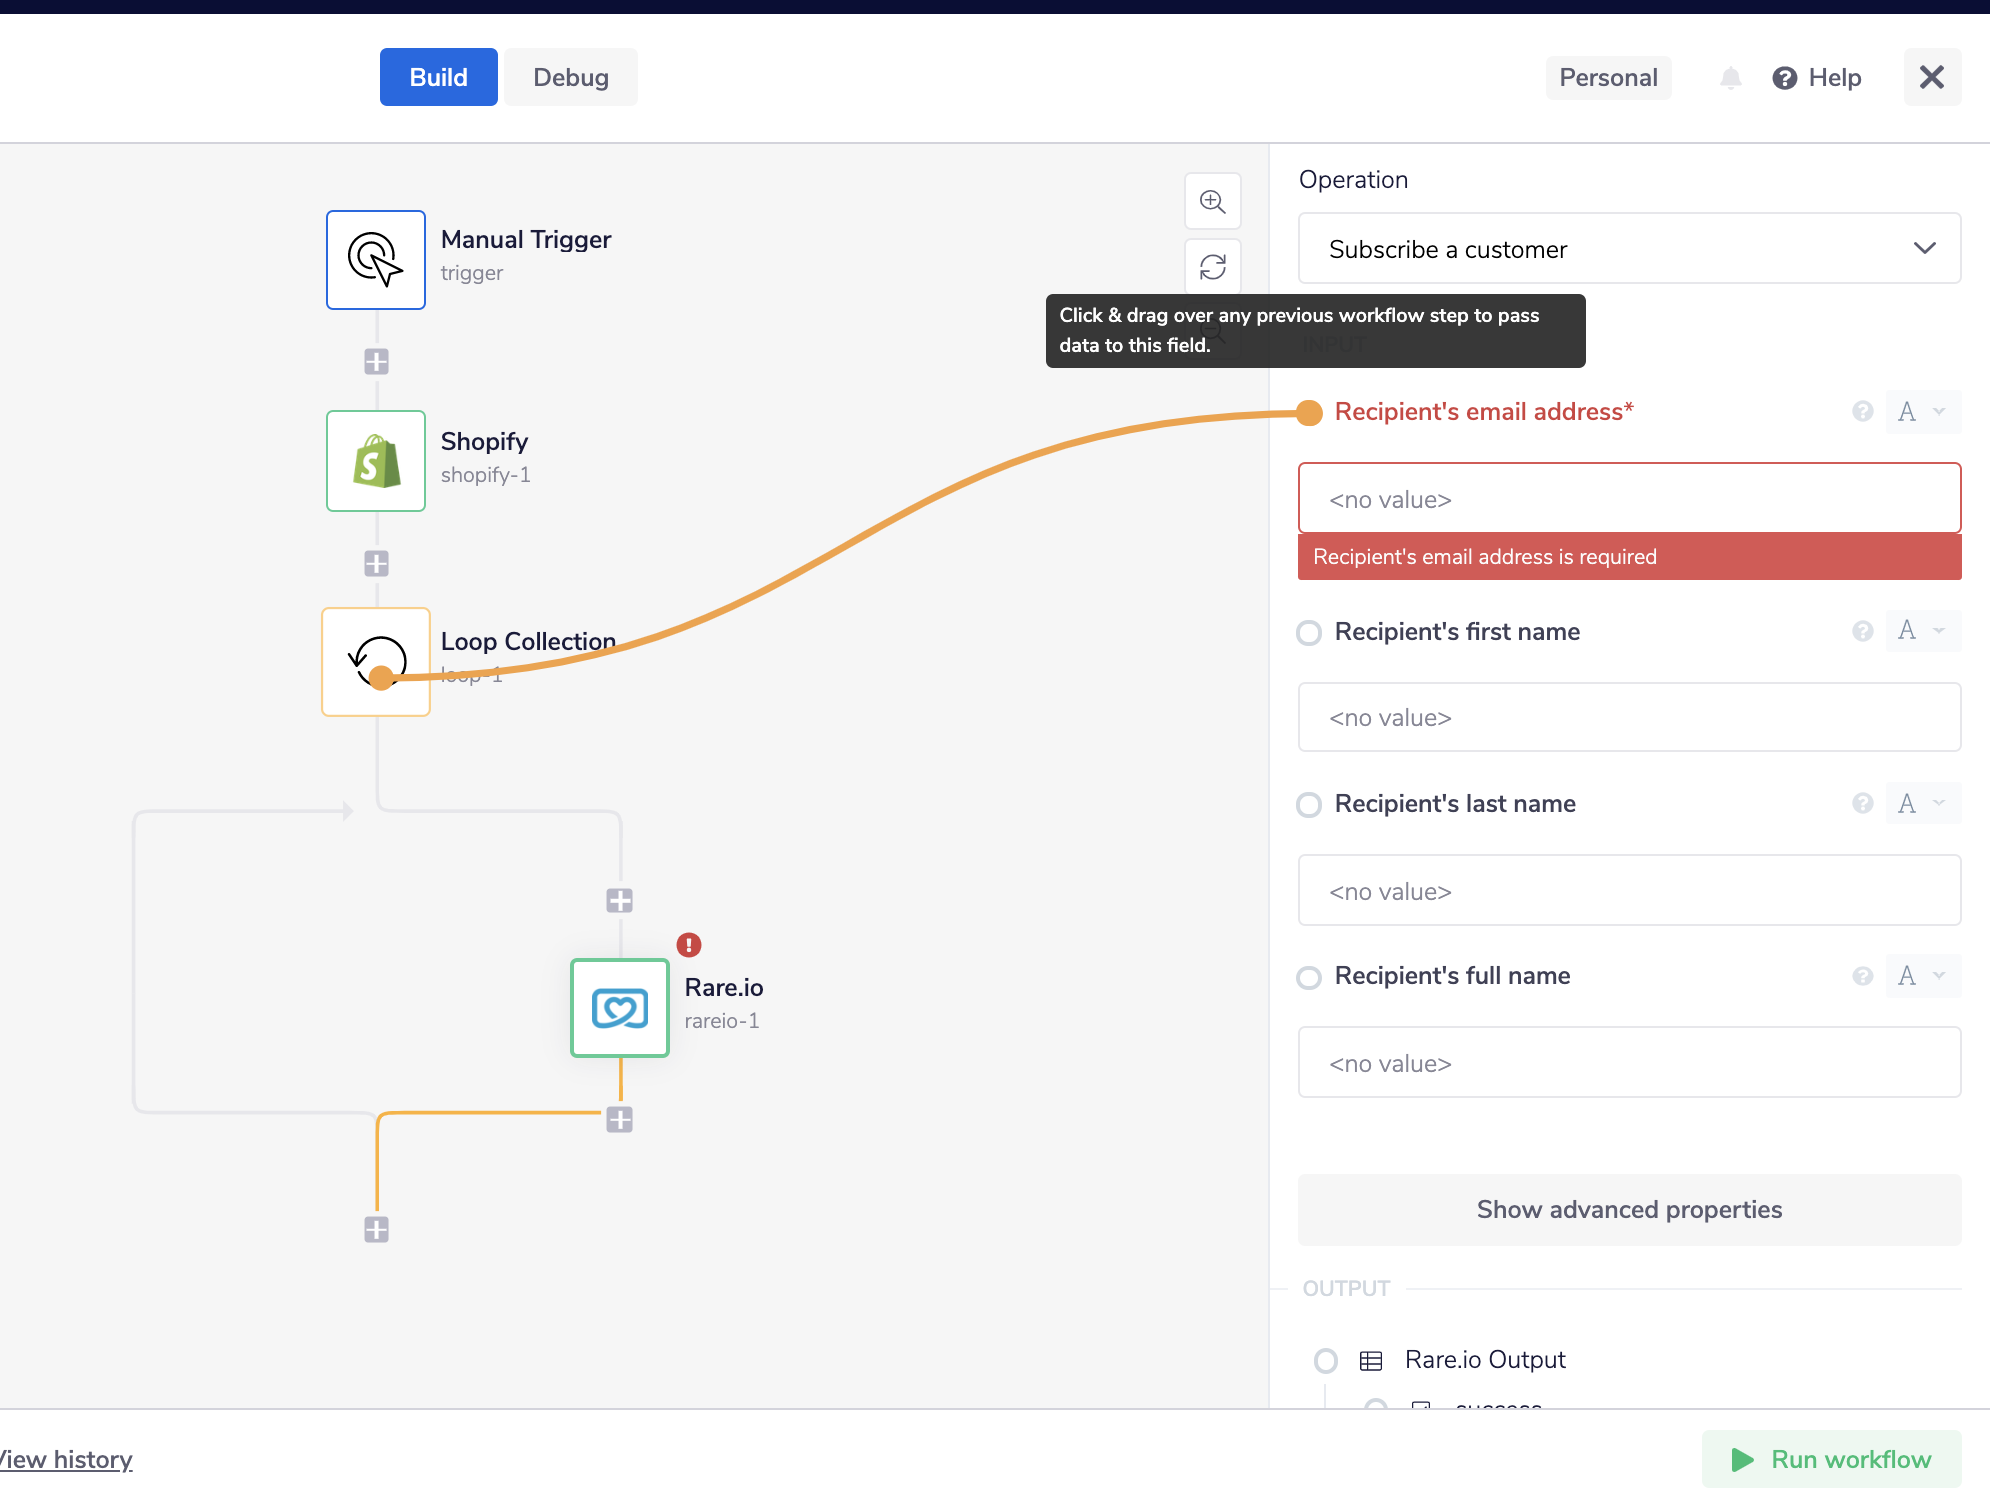Open the notifications bell
1990x1492 pixels.
tap(1730, 78)
